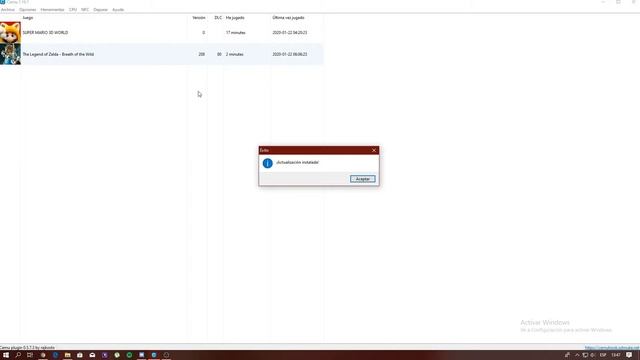Select the Zelda Breath of the Wild cover thumbnail
This screenshot has width=640, height=360.
coord(10,54)
